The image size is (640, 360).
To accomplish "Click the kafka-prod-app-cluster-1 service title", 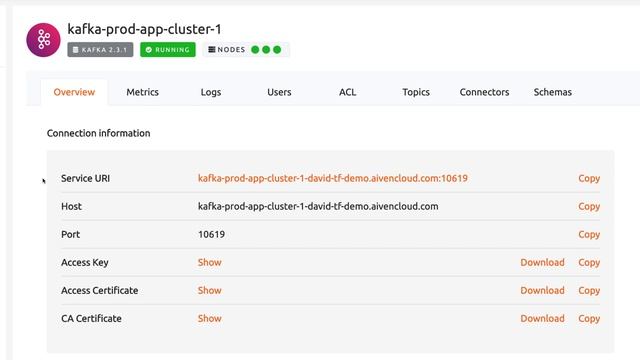I will (144, 29).
